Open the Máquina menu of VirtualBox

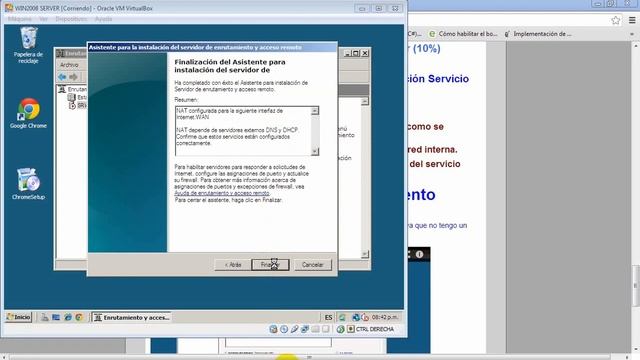(x=19, y=19)
